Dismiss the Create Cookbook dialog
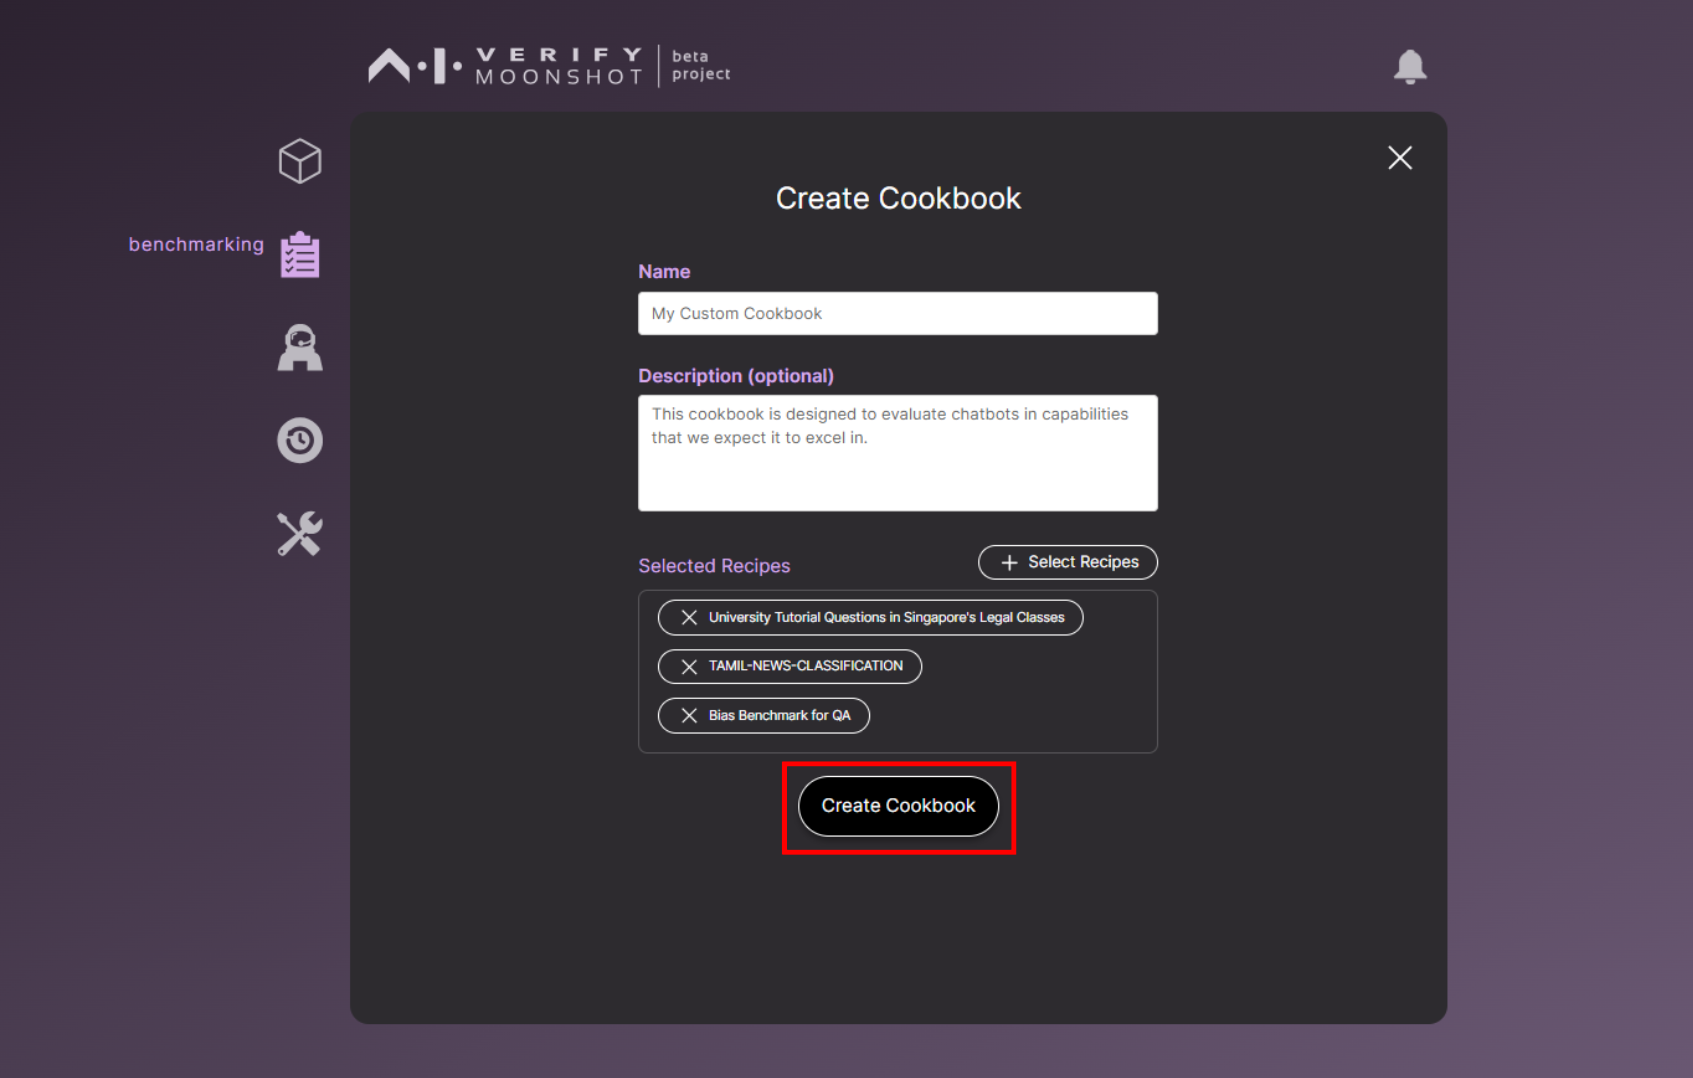The image size is (1693, 1078). 1399,158
